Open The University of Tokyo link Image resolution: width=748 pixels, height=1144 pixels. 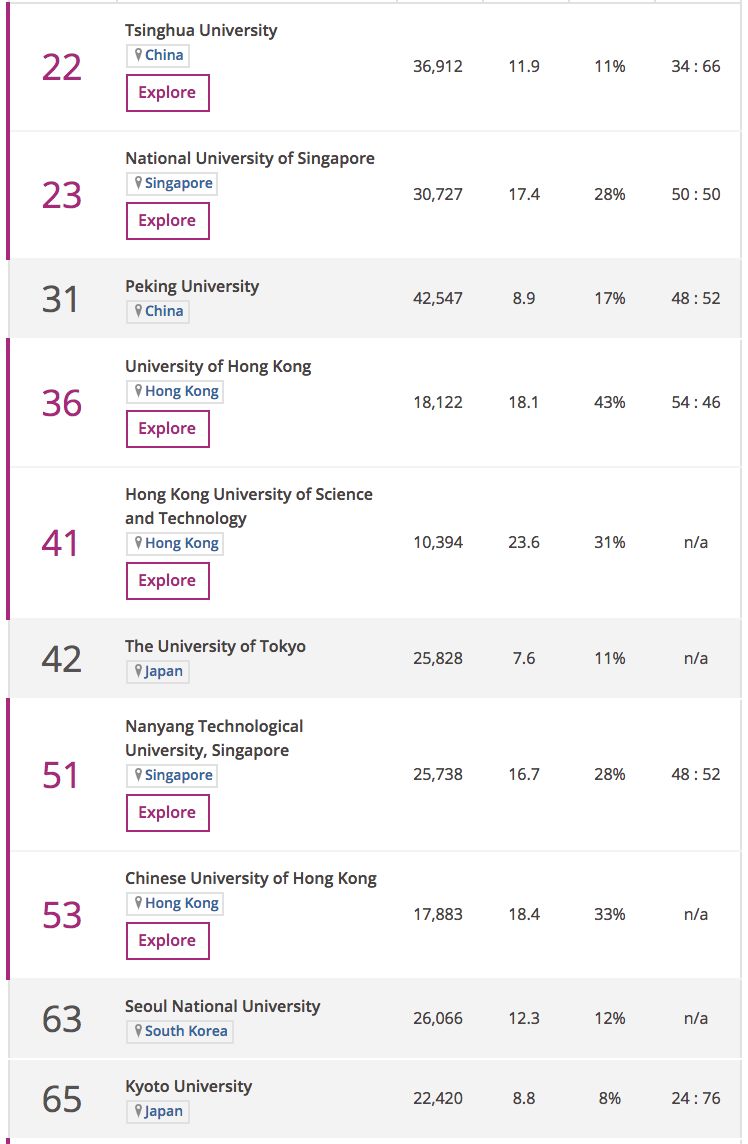[x=215, y=646]
